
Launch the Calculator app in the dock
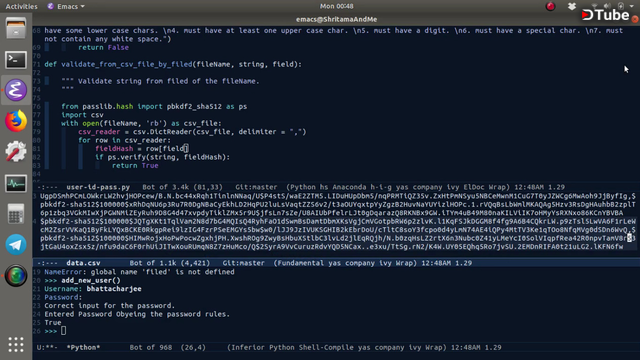(x=16, y=213)
